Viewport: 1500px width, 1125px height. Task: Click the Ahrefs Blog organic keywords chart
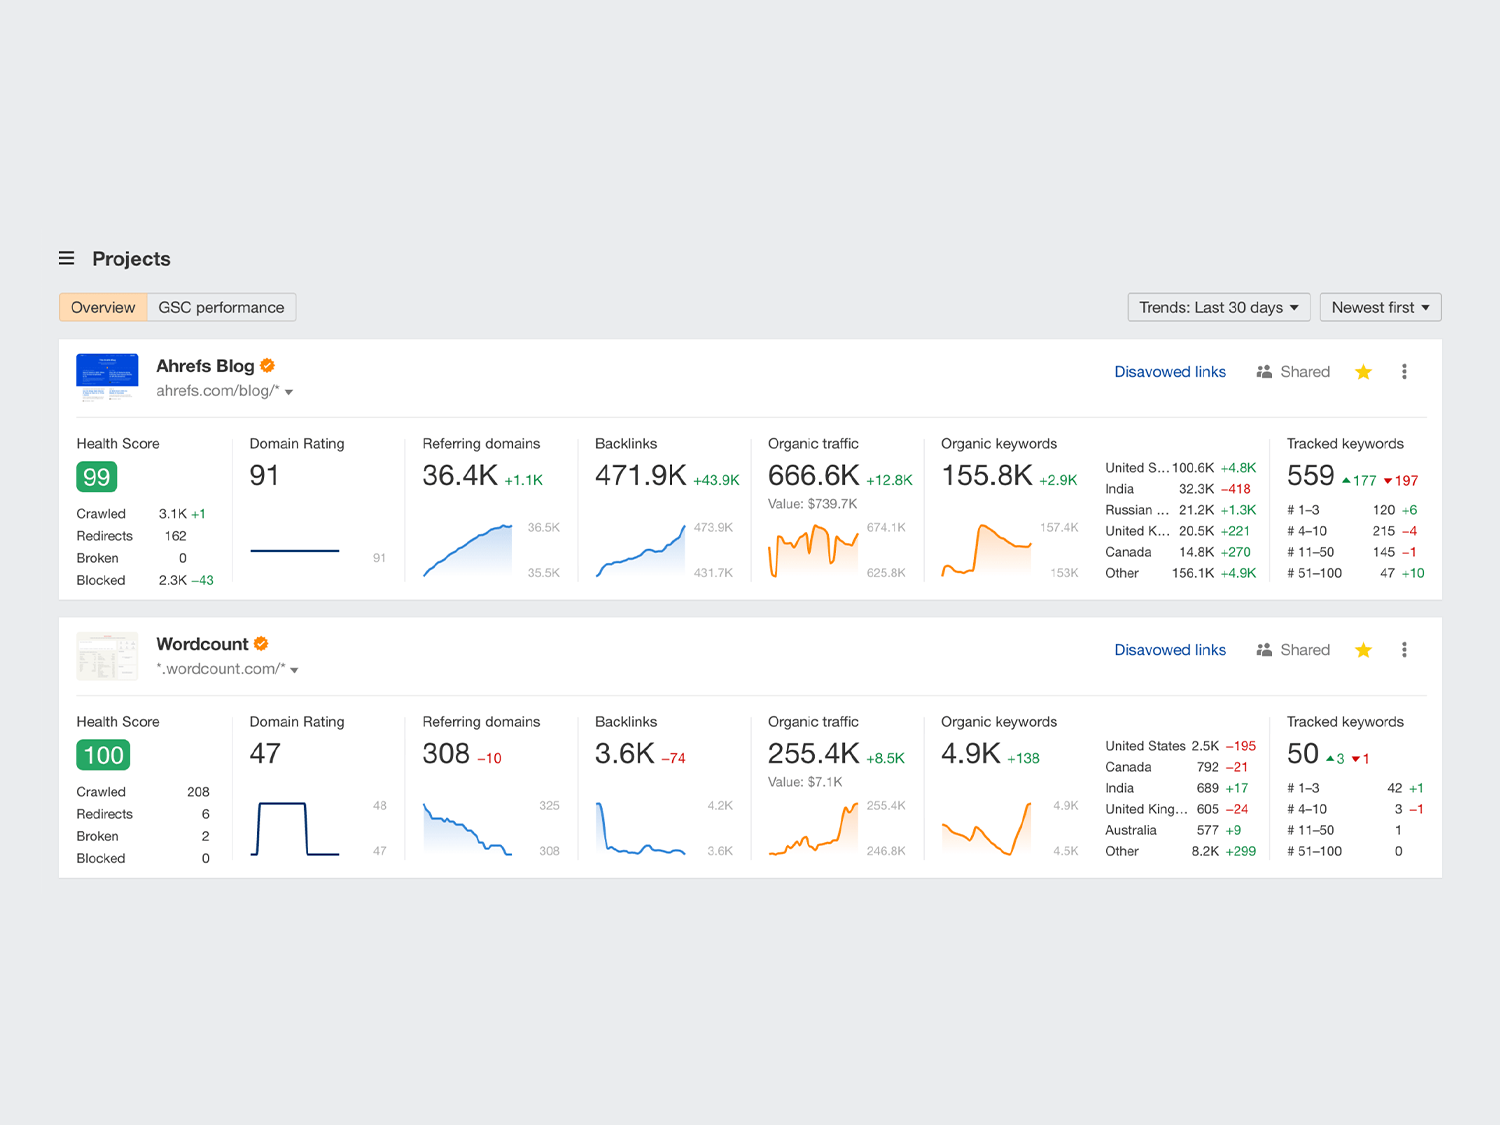click(987, 550)
